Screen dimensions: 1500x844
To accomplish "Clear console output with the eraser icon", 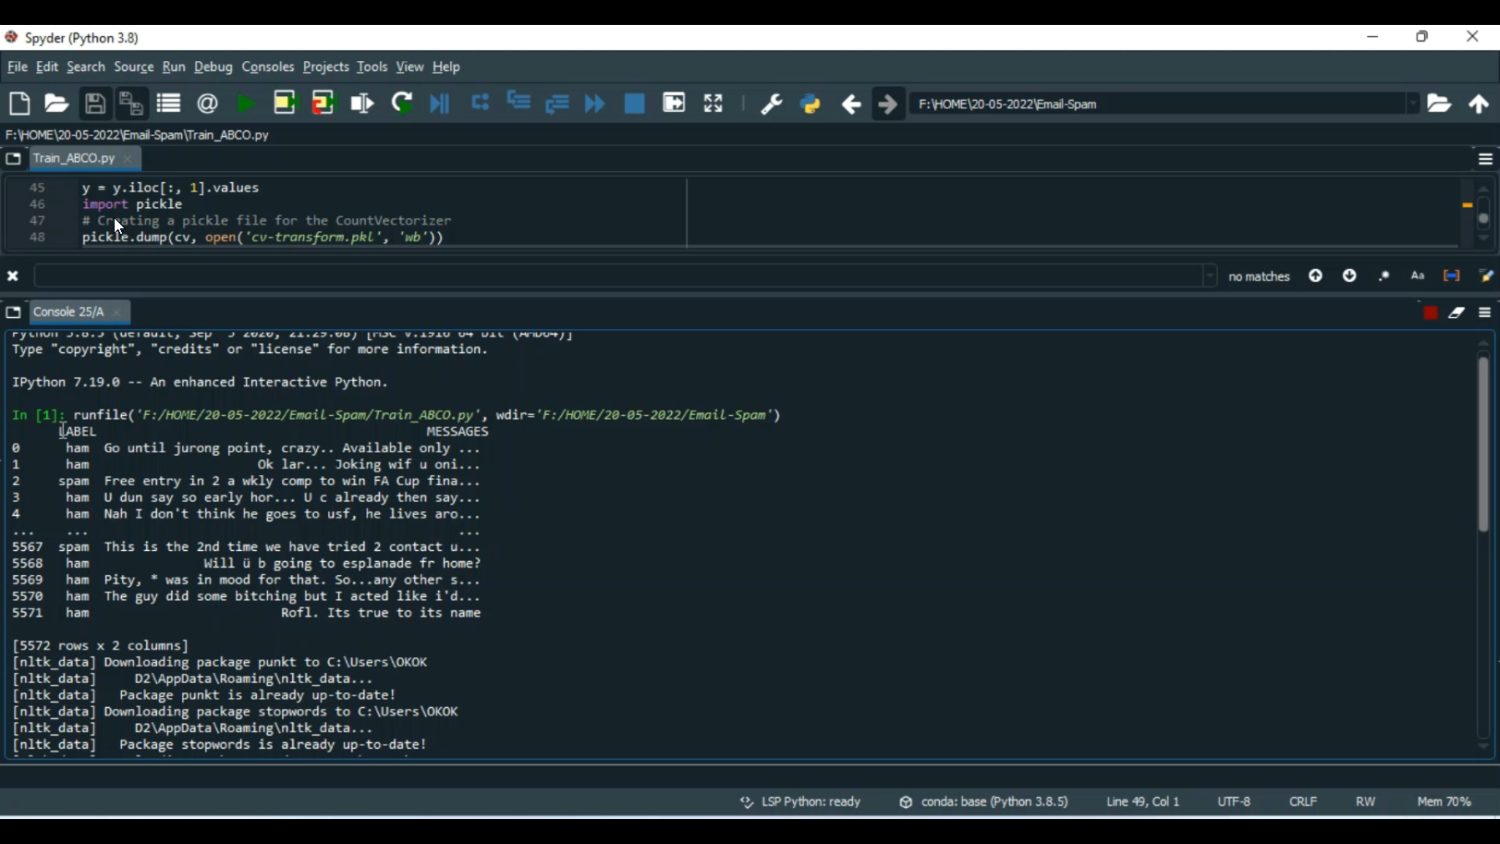I will click(1457, 313).
